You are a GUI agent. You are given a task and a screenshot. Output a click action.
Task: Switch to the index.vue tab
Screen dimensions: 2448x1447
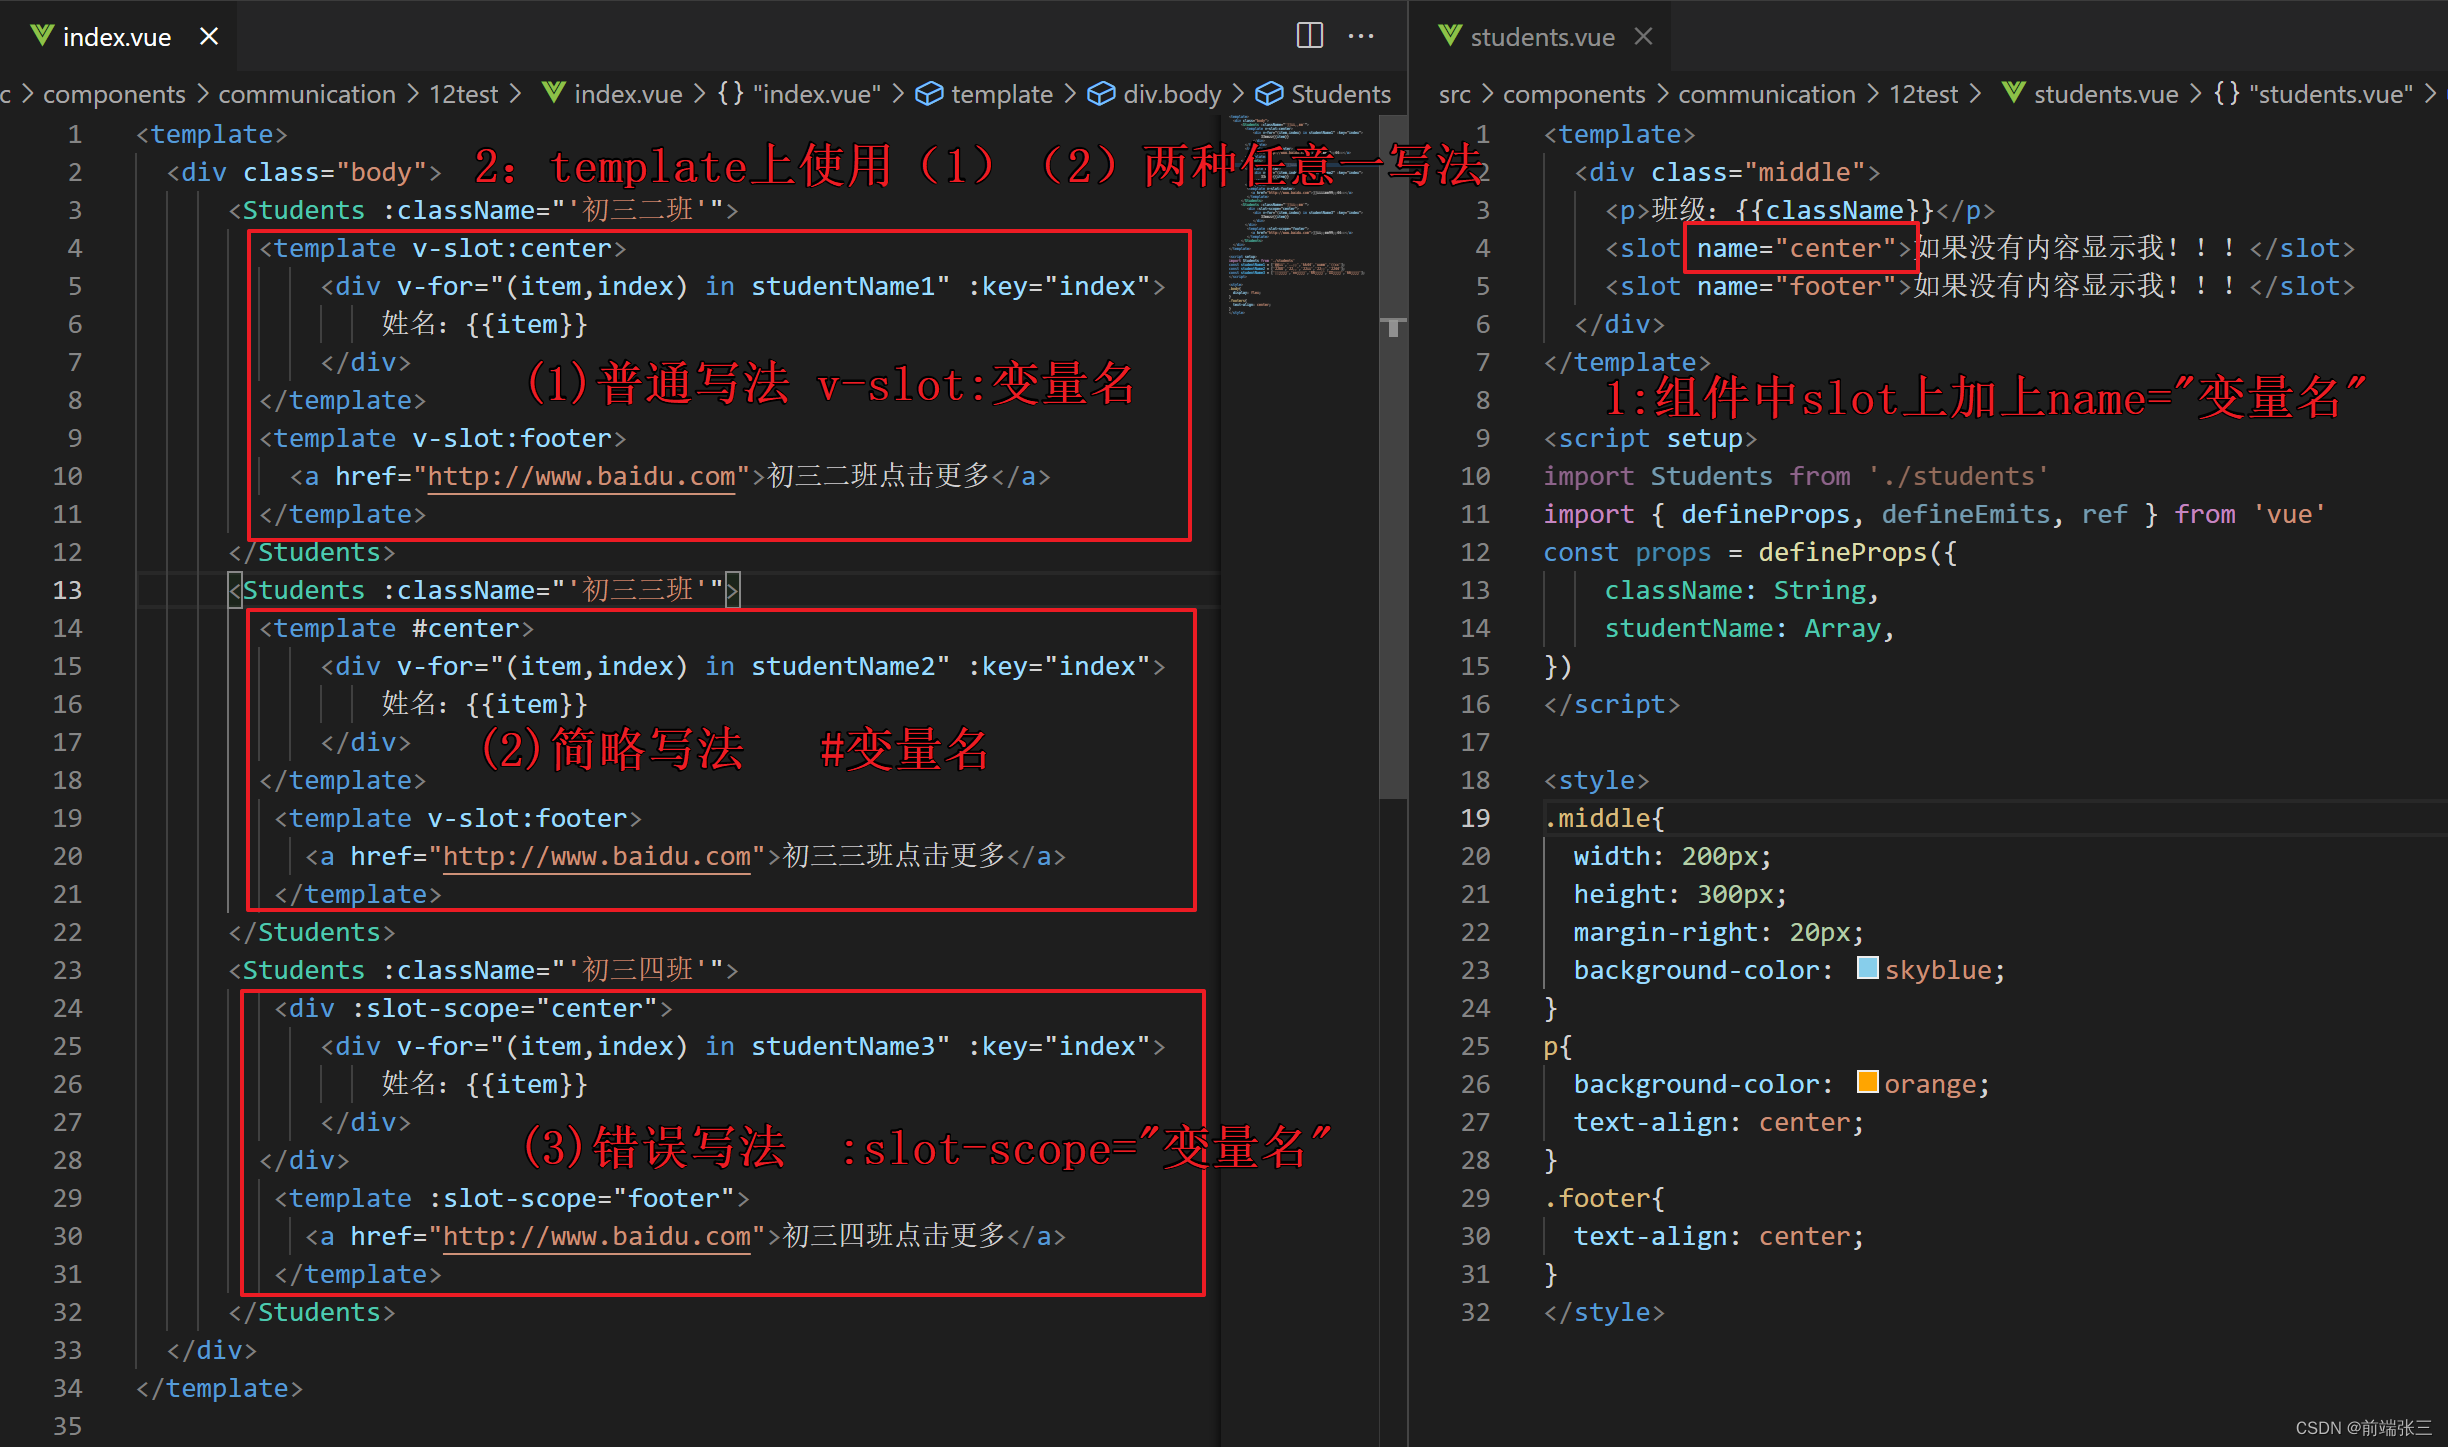pos(116,37)
